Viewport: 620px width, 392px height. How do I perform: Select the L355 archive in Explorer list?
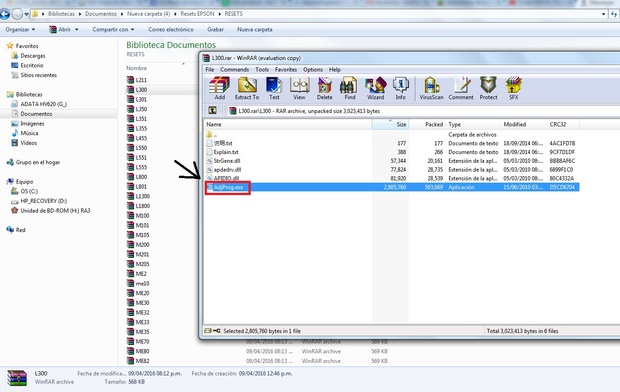click(137, 129)
